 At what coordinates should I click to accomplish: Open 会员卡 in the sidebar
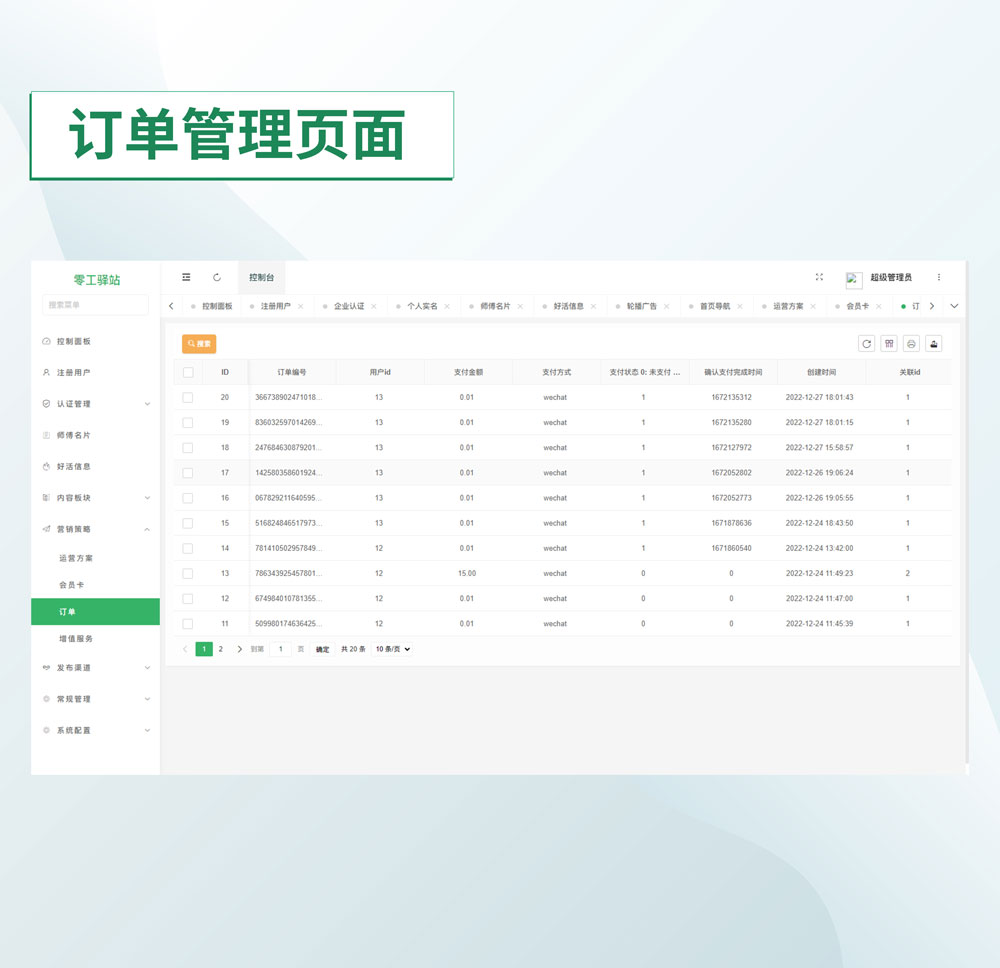click(72, 585)
